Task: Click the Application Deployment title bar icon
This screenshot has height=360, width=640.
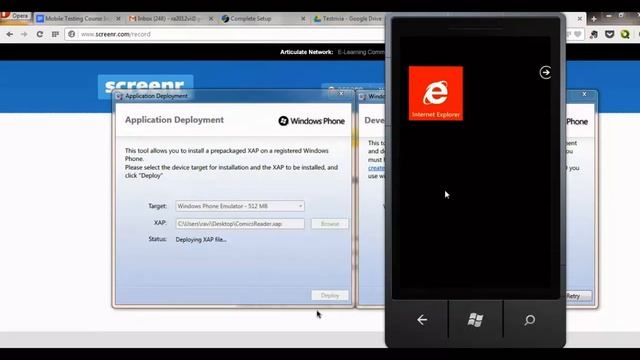Action: click(x=120, y=96)
